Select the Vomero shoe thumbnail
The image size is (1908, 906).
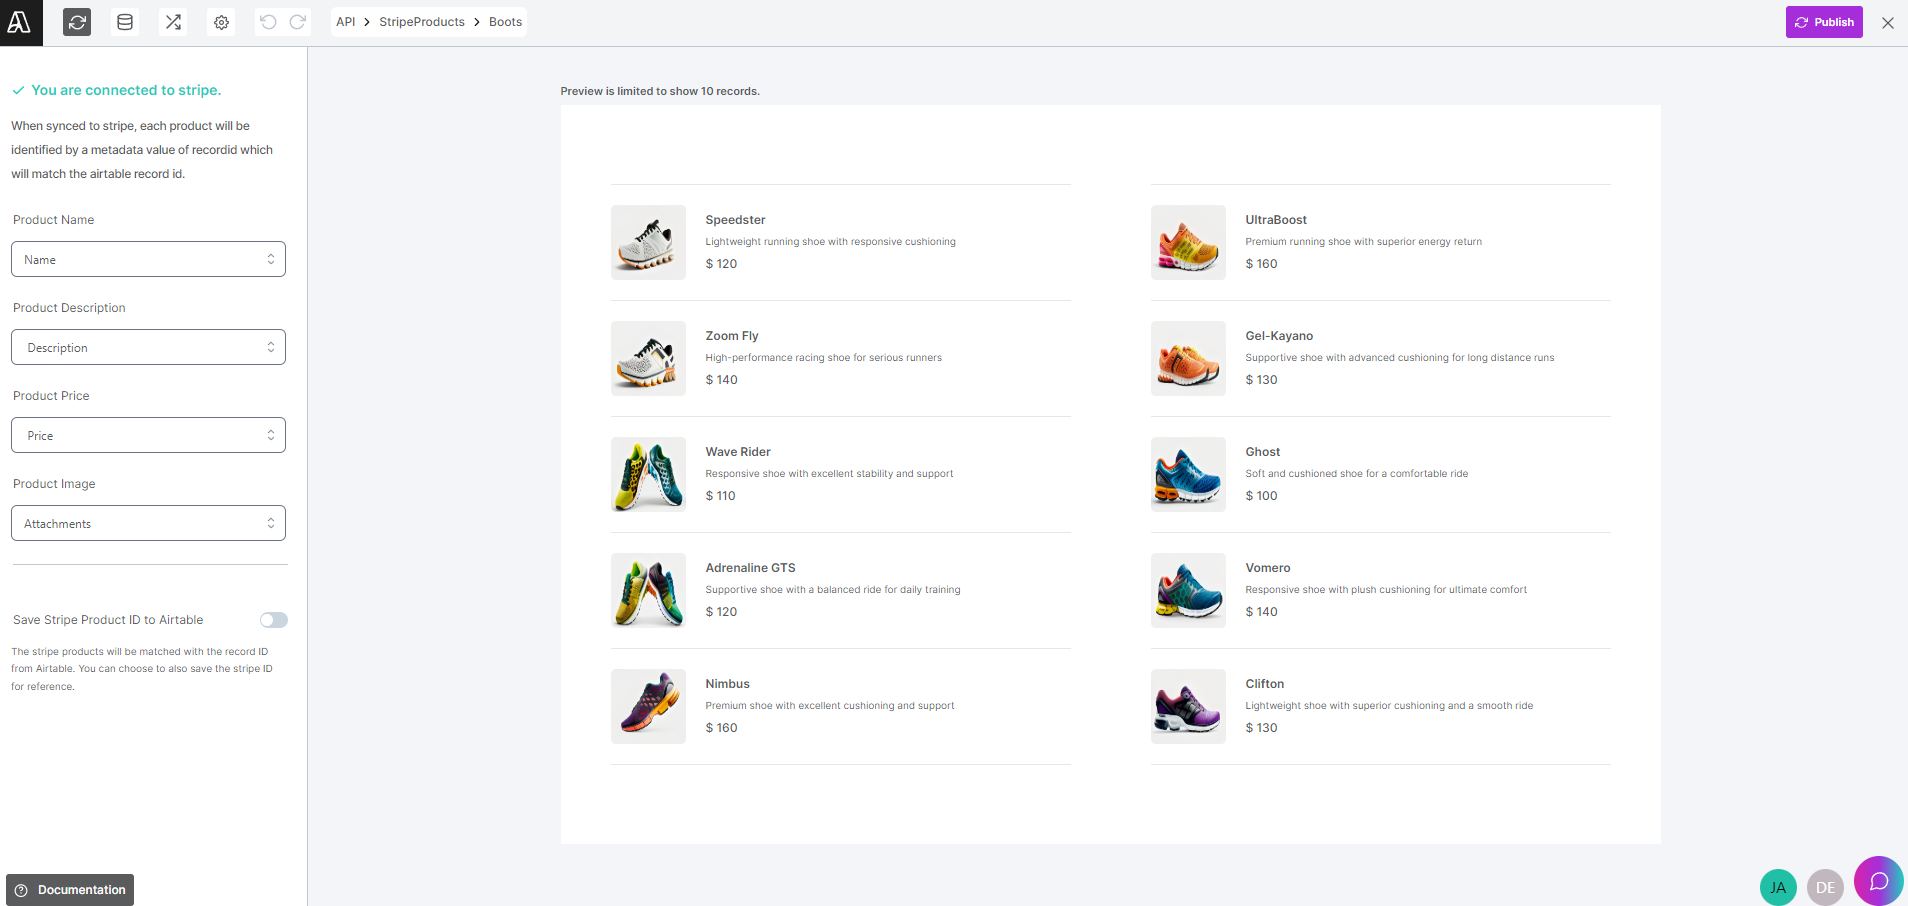(x=1188, y=590)
